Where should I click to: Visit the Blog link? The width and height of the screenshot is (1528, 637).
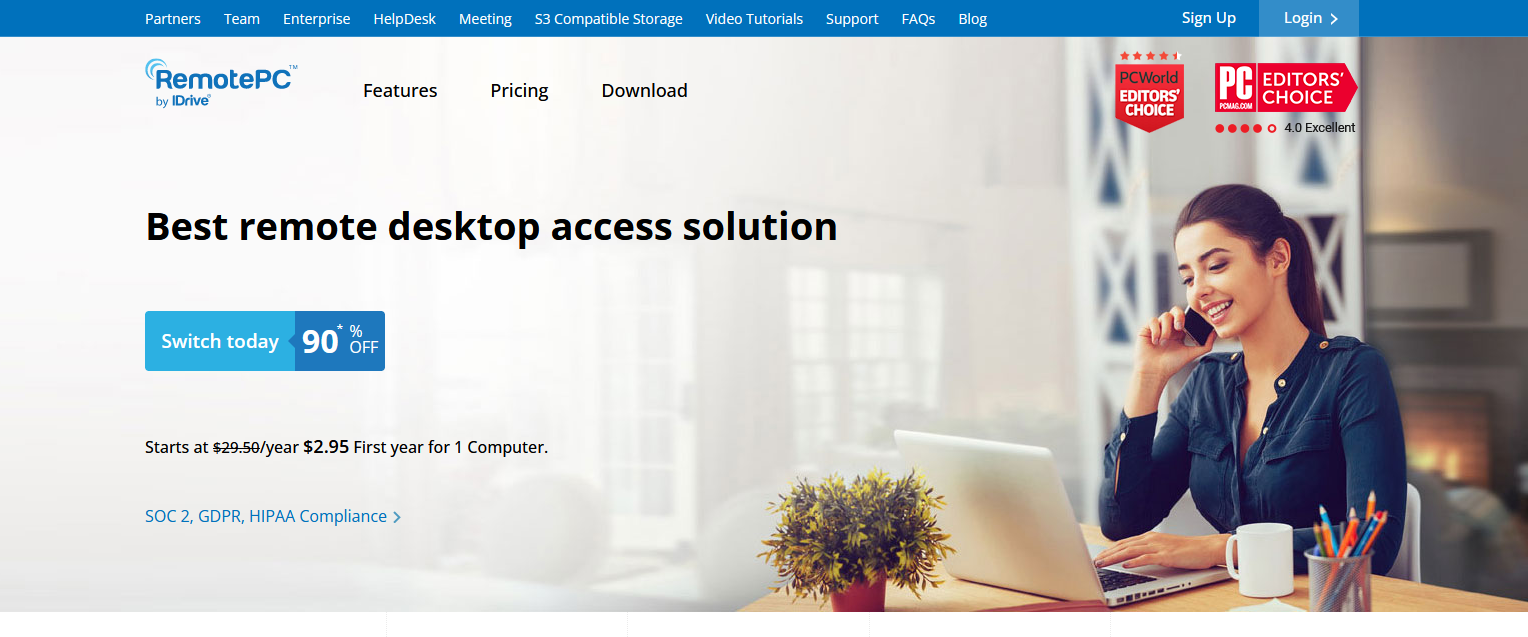tap(972, 19)
